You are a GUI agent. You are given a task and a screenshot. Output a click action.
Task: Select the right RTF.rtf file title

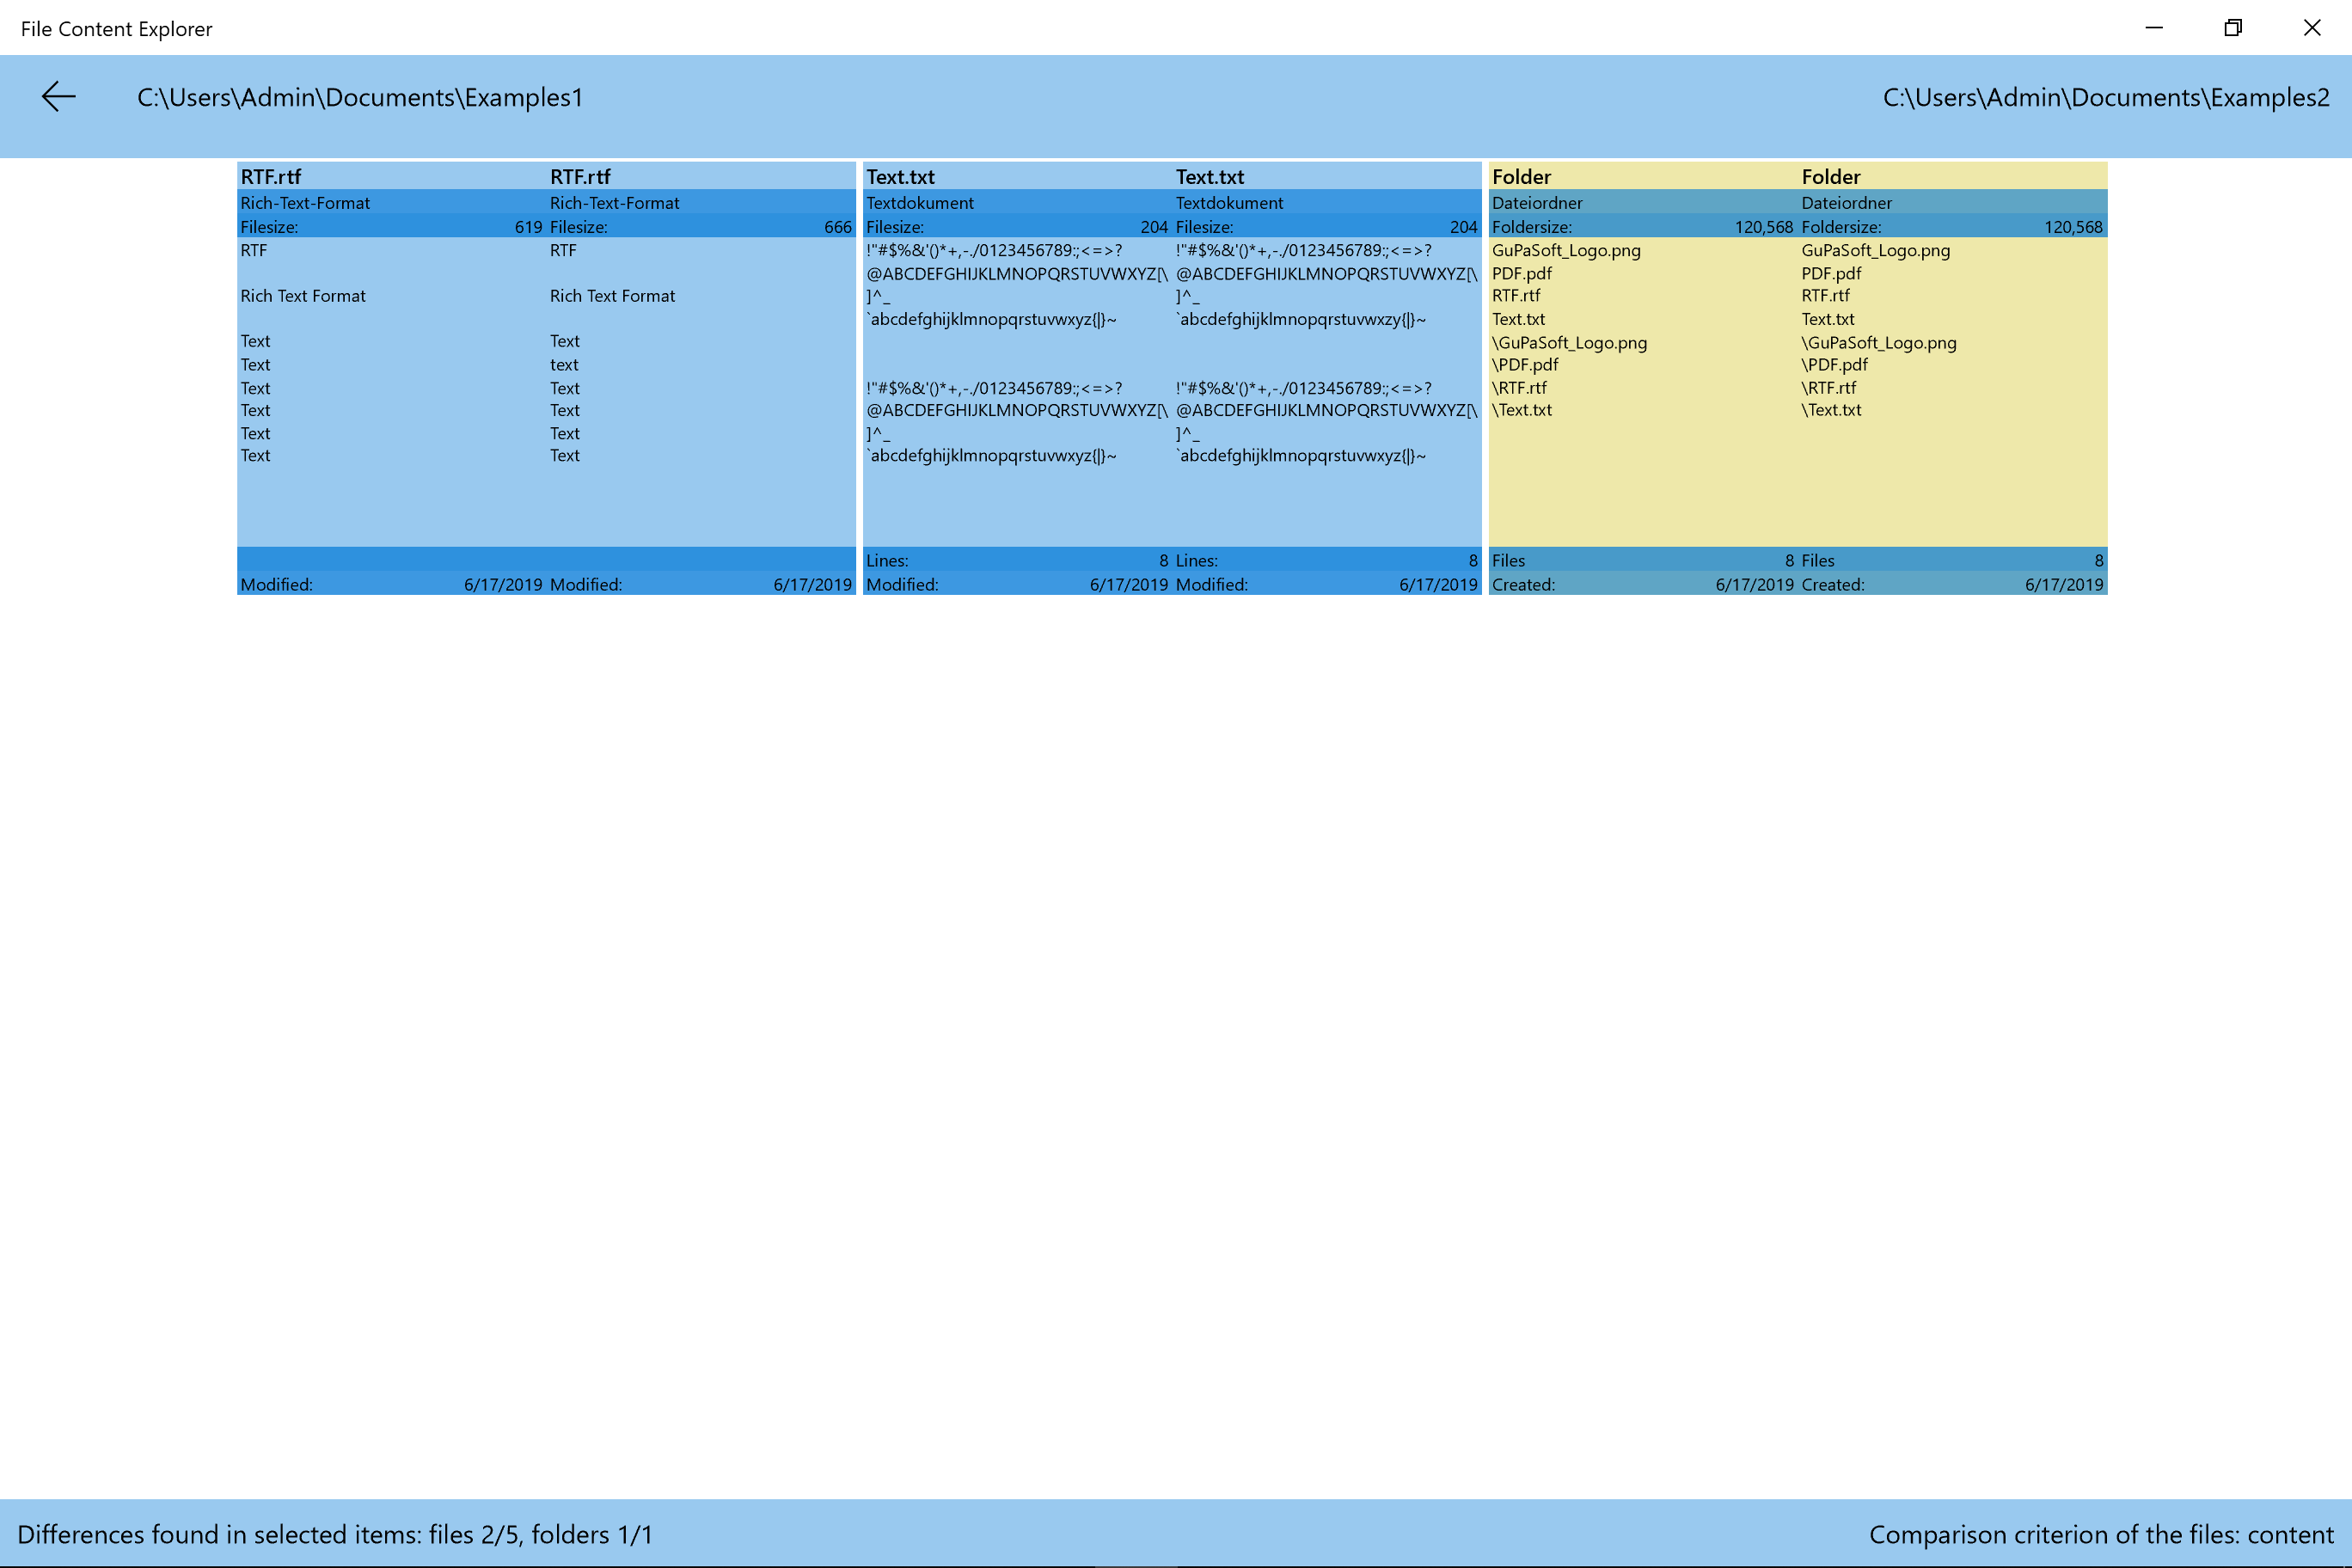click(x=580, y=177)
